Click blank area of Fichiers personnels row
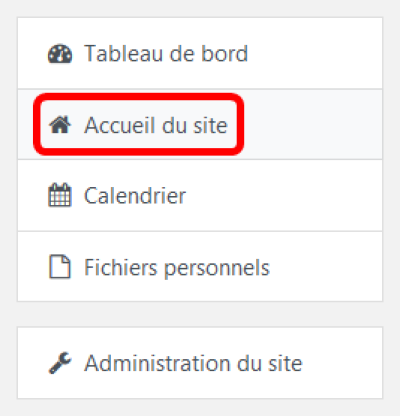Image resolution: width=400 pixels, height=416 pixels. coord(325,267)
